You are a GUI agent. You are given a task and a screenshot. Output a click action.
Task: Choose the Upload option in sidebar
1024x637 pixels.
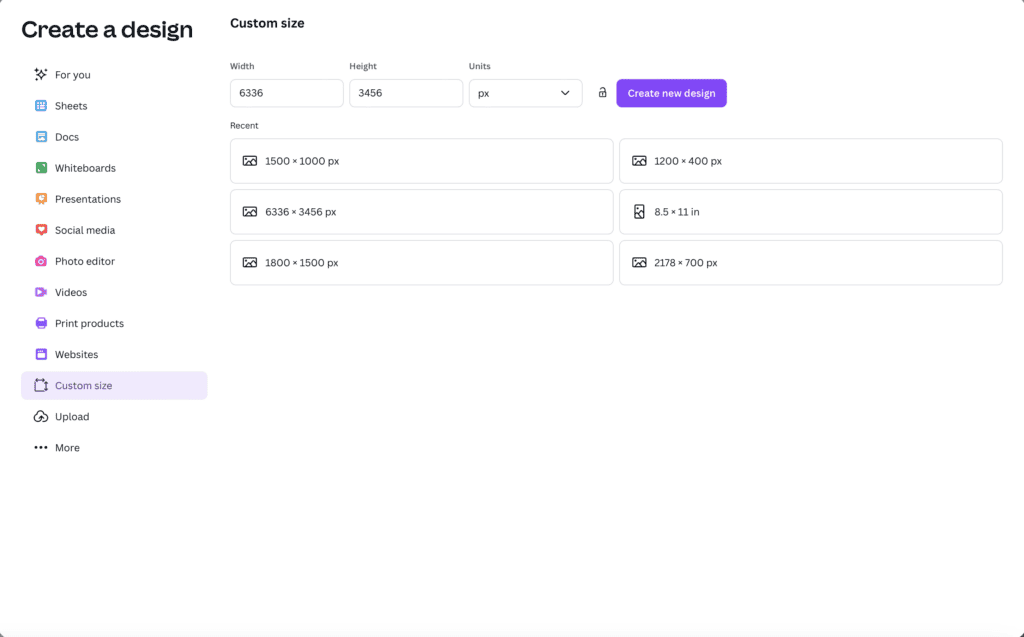pos(71,417)
